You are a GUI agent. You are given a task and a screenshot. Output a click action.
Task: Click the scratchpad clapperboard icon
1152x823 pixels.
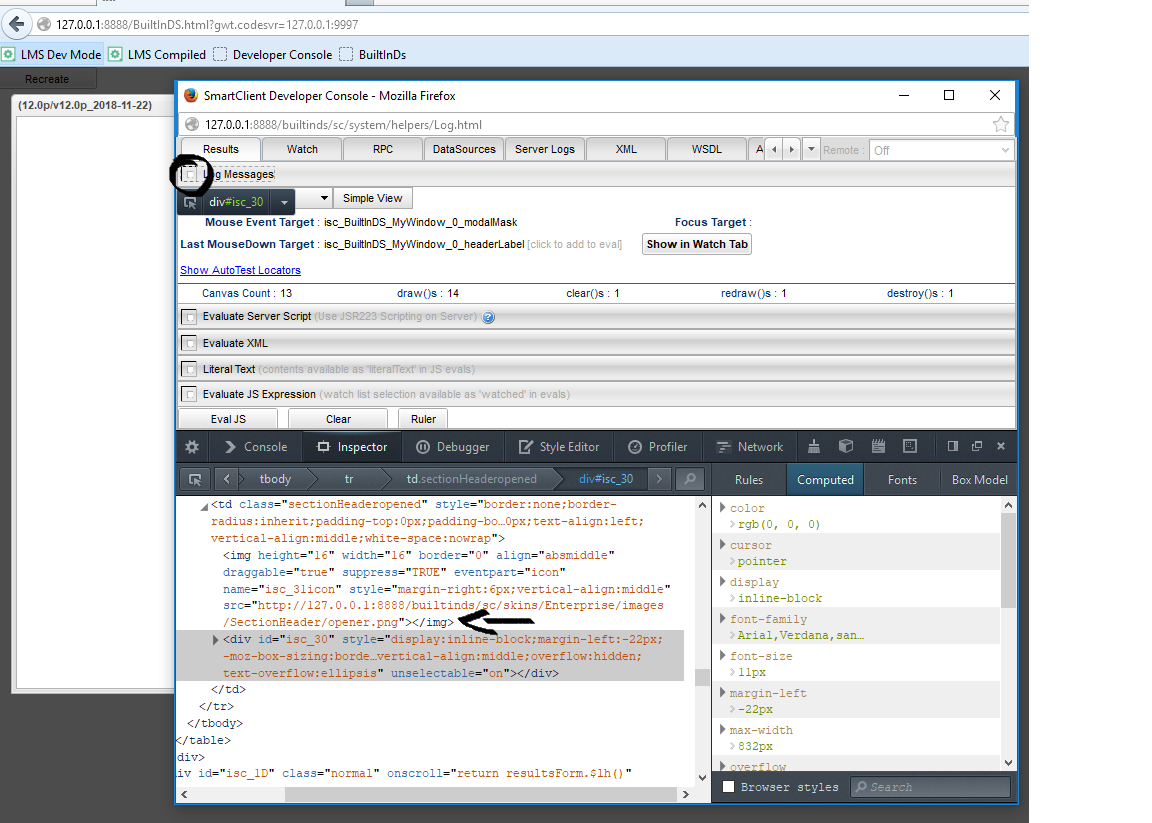pos(877,446)
